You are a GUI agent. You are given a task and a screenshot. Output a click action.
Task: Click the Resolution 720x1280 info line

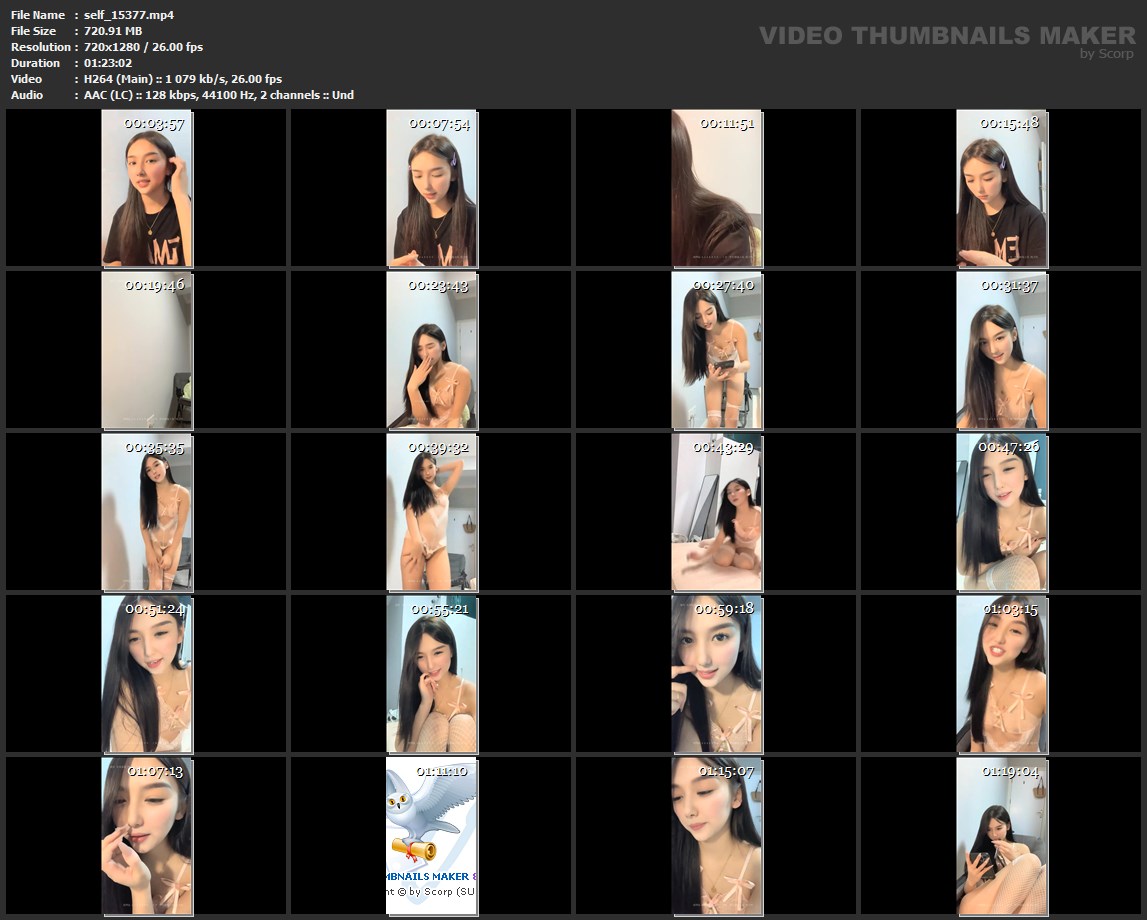pyautogui.click(x=143, y=47)
